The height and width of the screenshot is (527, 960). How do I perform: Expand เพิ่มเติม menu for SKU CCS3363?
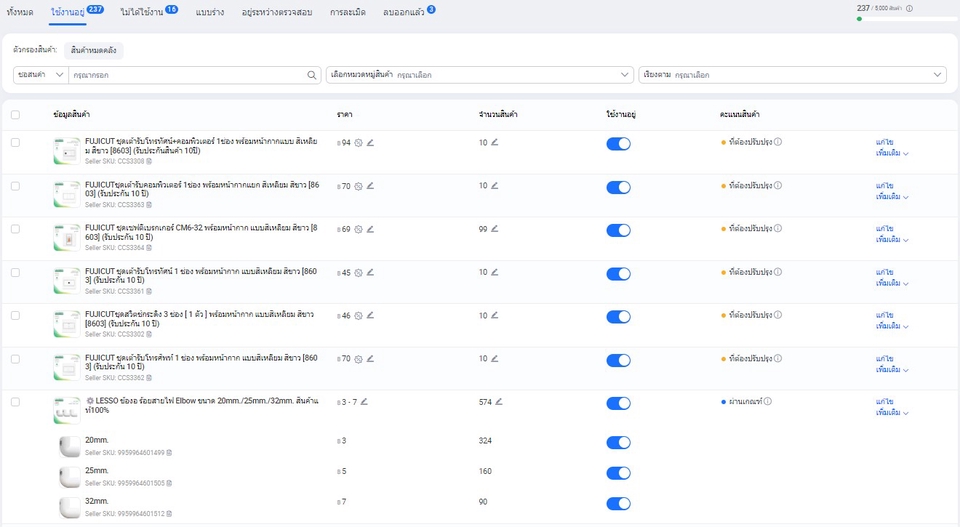pos(892,196)
